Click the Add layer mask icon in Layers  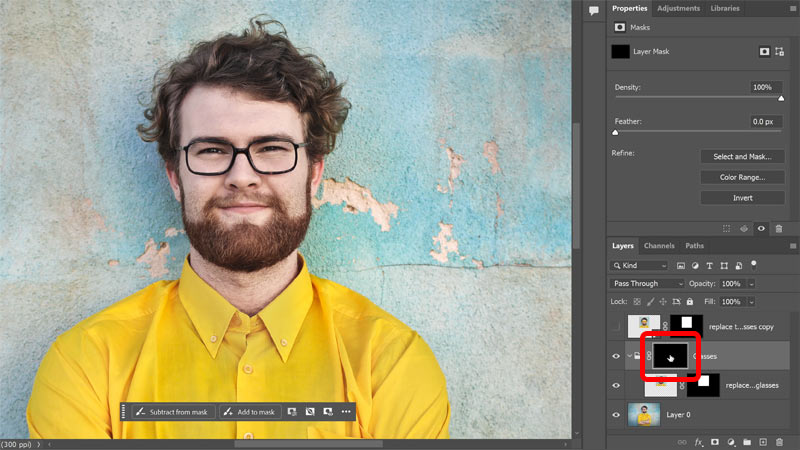pyautogui.click(x=715, y=441)
